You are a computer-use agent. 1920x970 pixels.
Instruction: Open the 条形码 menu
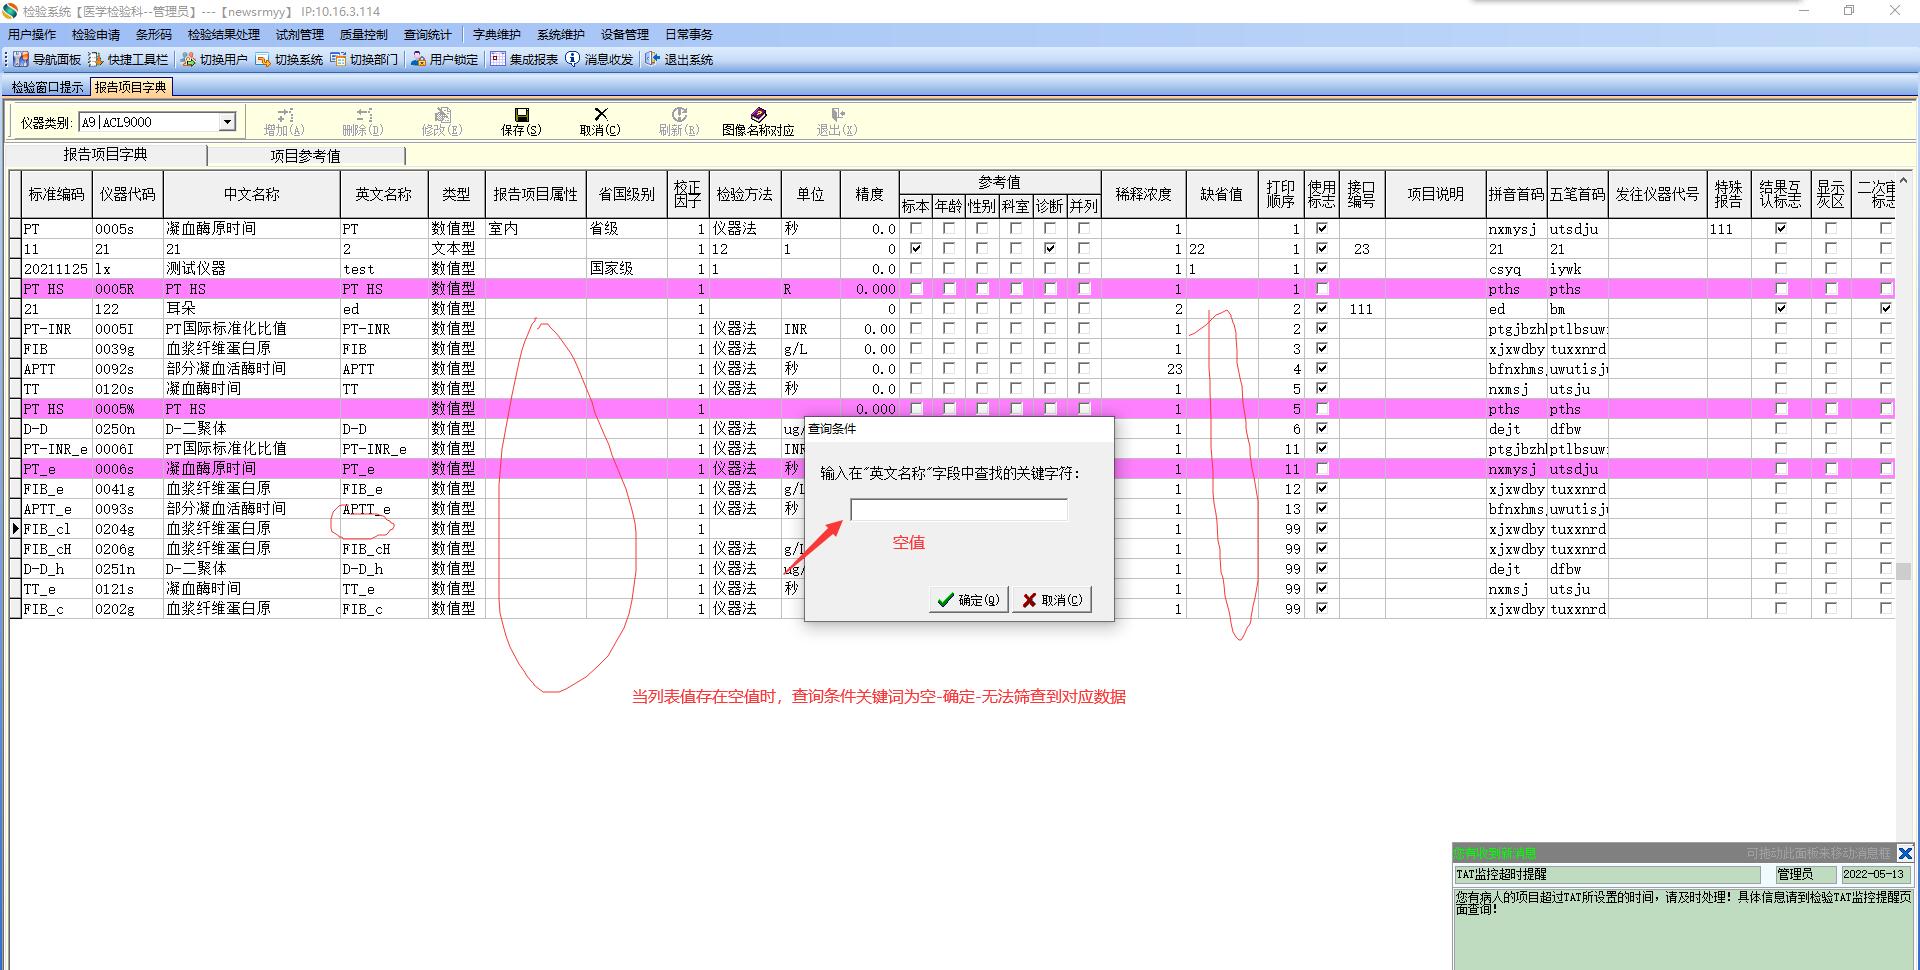point(154,35)
